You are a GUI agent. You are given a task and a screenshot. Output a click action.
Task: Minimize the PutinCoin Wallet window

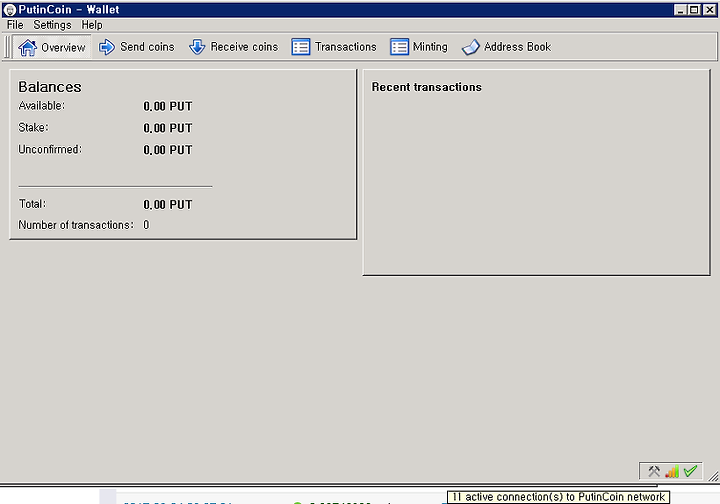pyautogui.click(x=681, y=10)
